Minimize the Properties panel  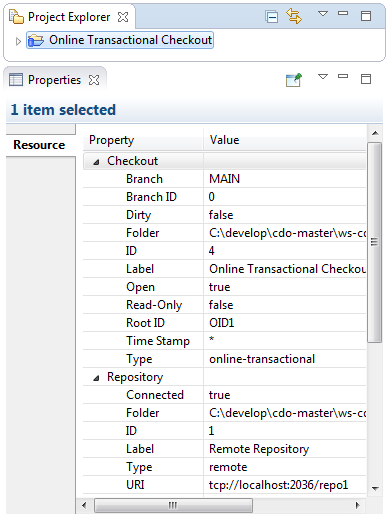pyautogui.click(x=343, y=76)
